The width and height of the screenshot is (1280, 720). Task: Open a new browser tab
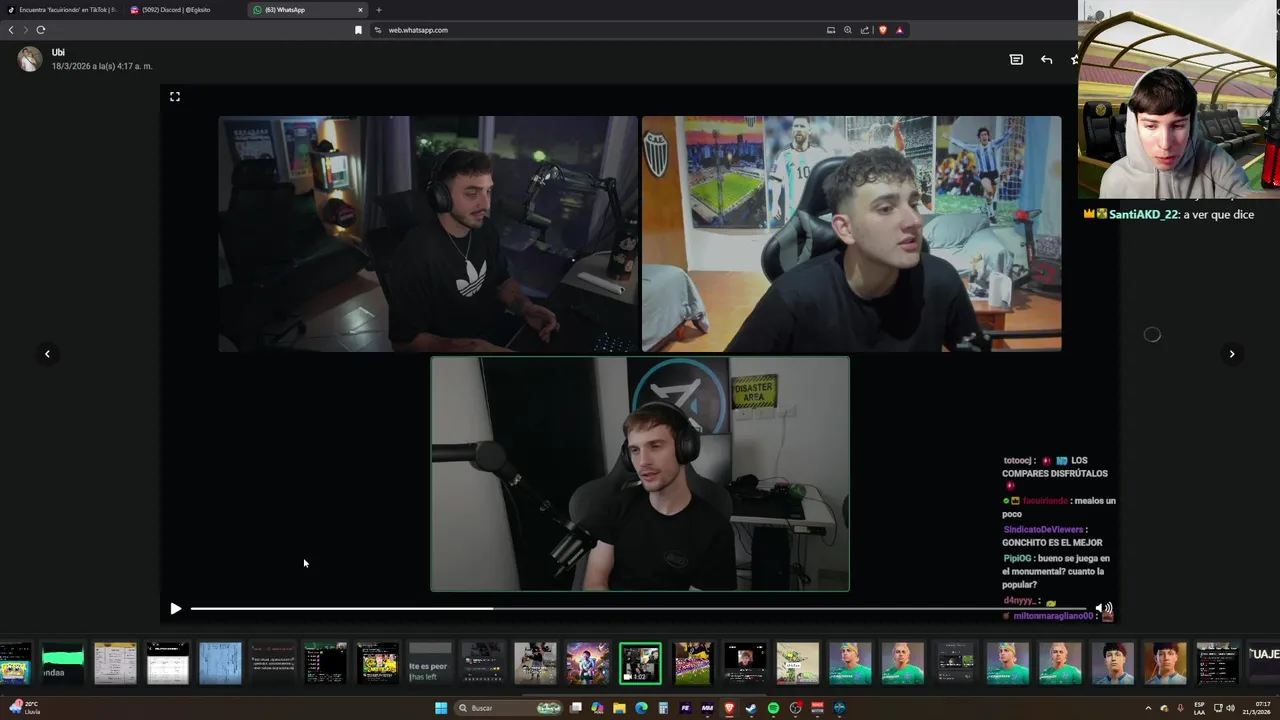378,10
